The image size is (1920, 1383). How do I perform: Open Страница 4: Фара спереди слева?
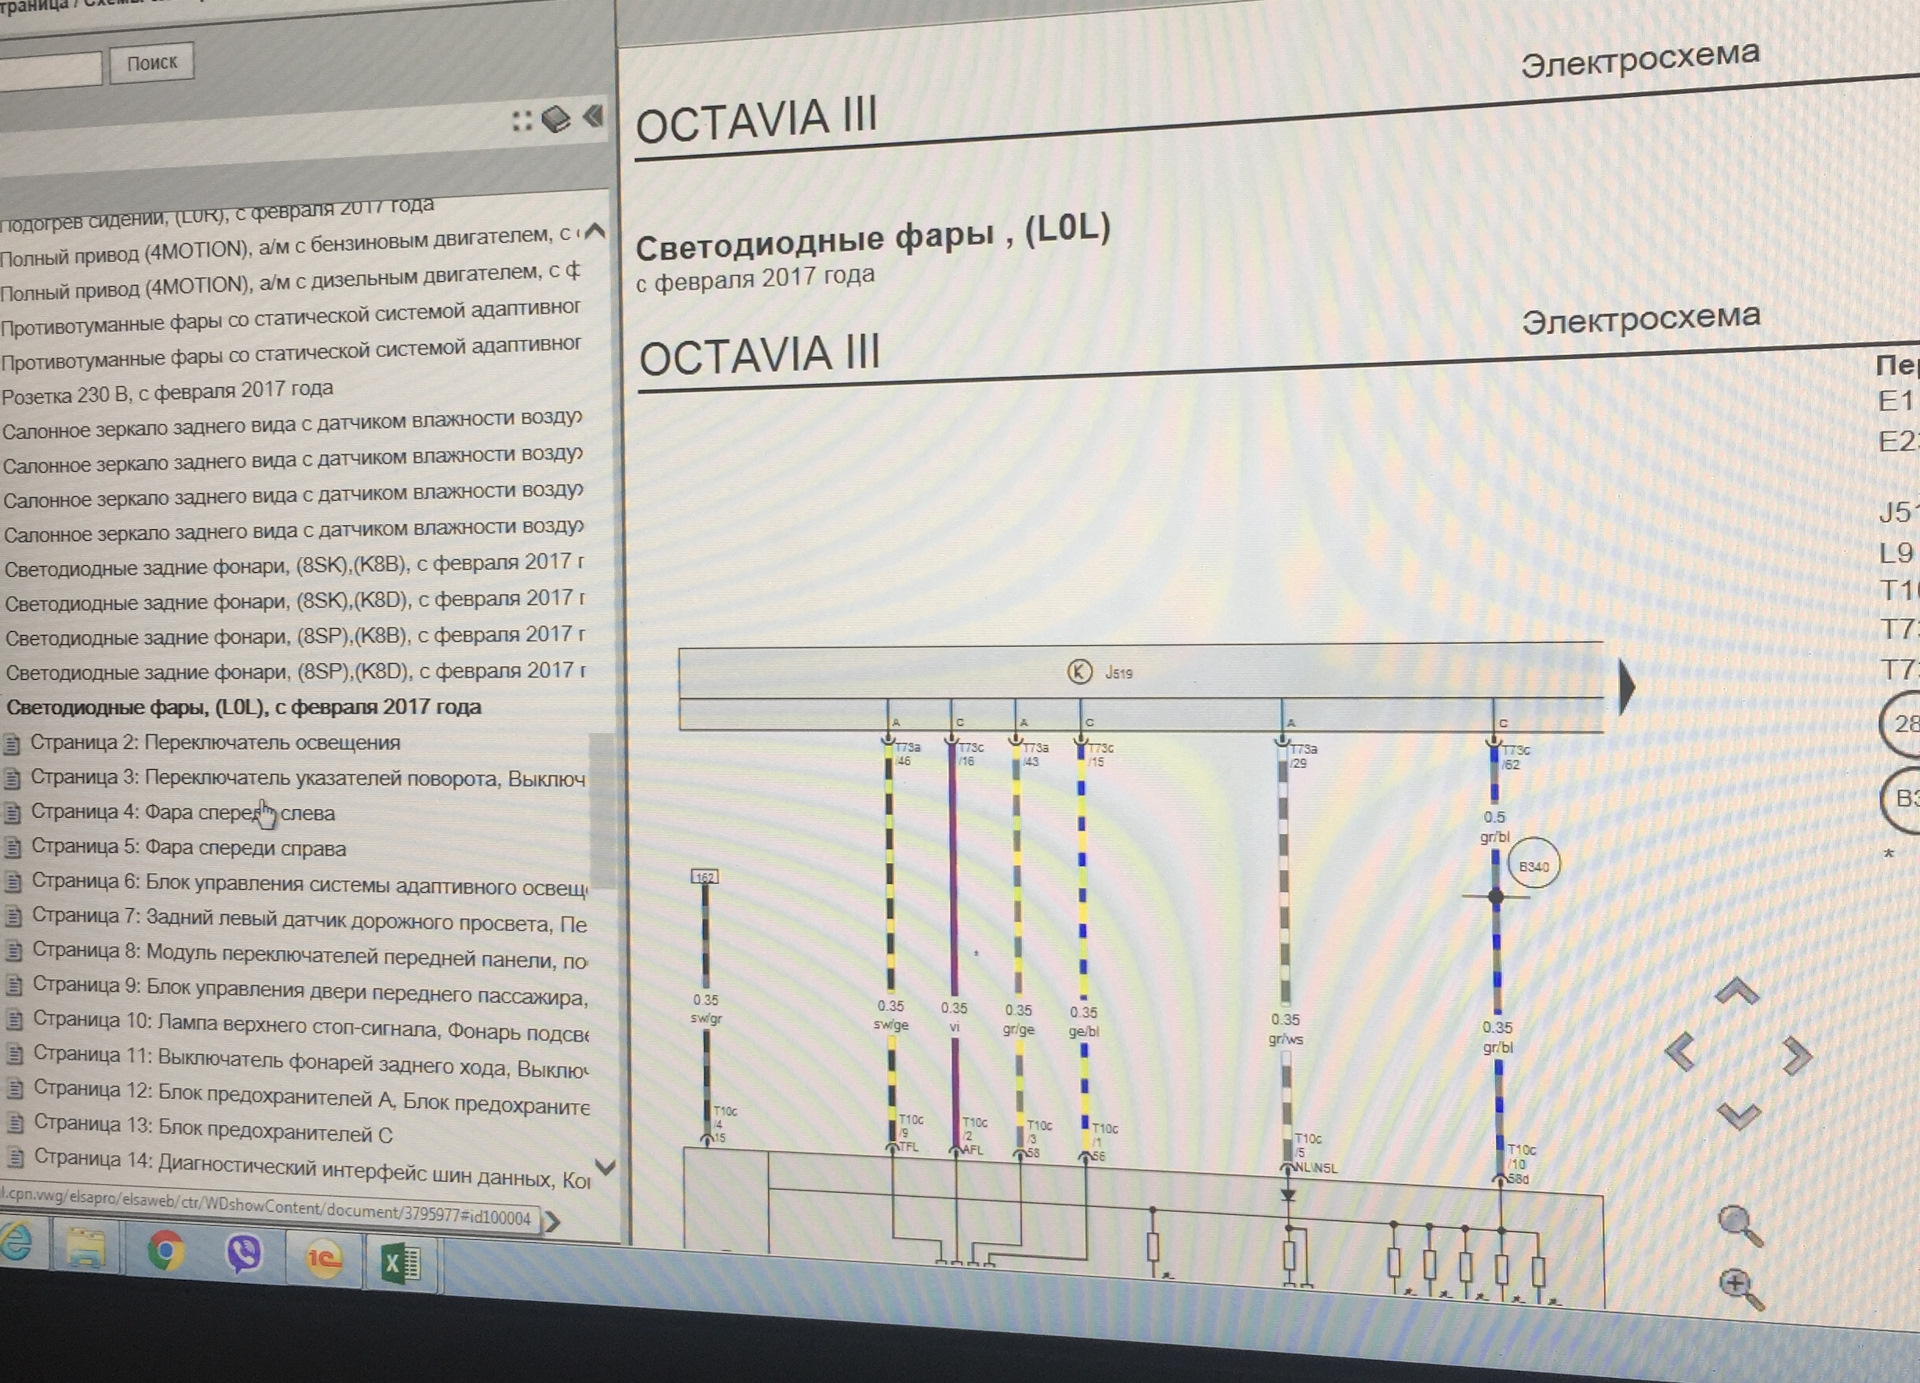click(183, 813)
